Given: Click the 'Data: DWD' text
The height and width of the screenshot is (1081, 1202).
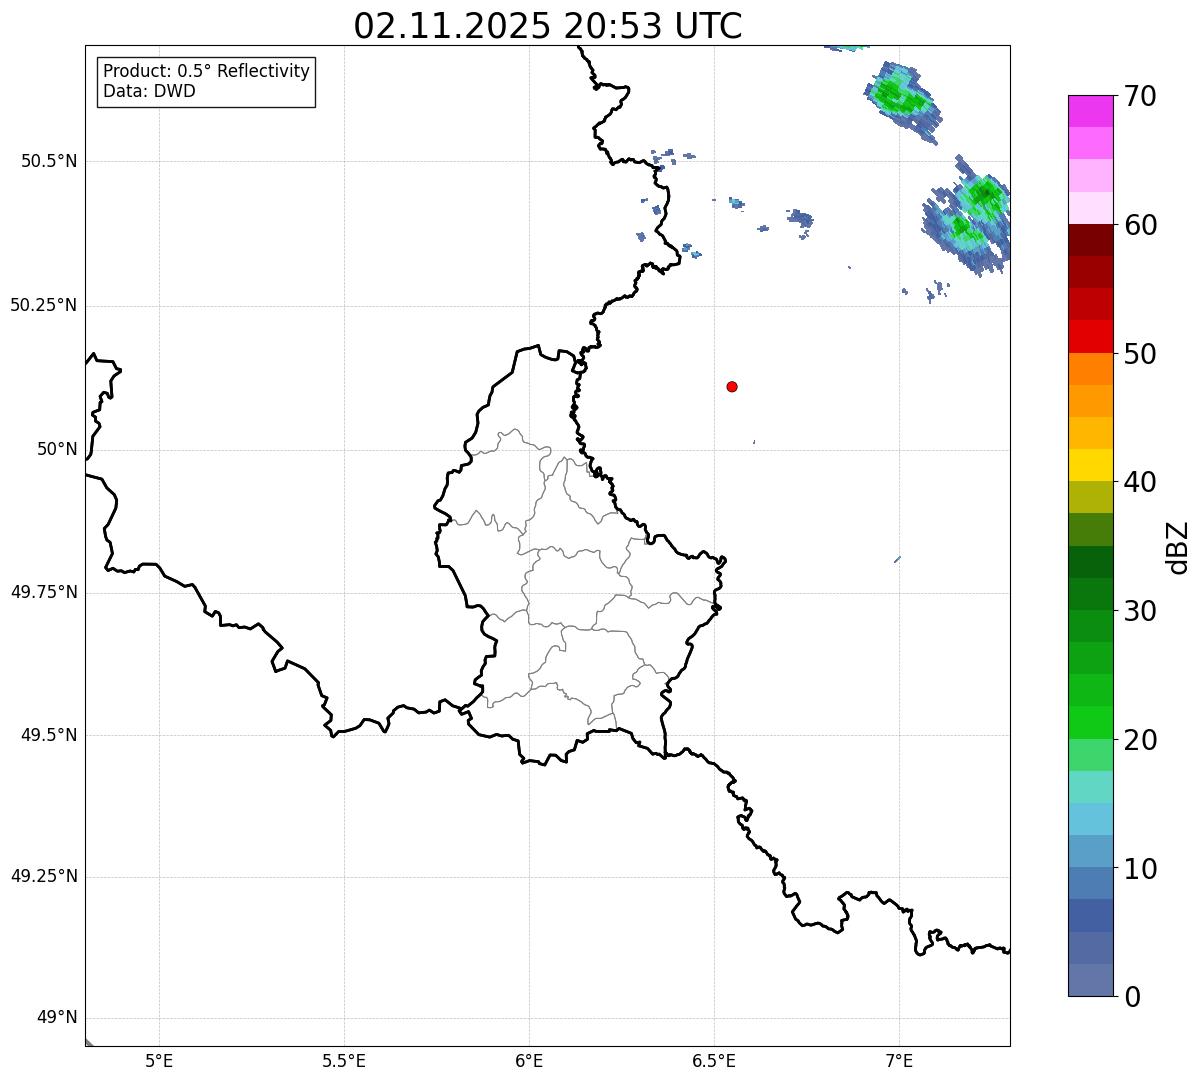Looking at the screenshot, I should click(x=149, y=92).
